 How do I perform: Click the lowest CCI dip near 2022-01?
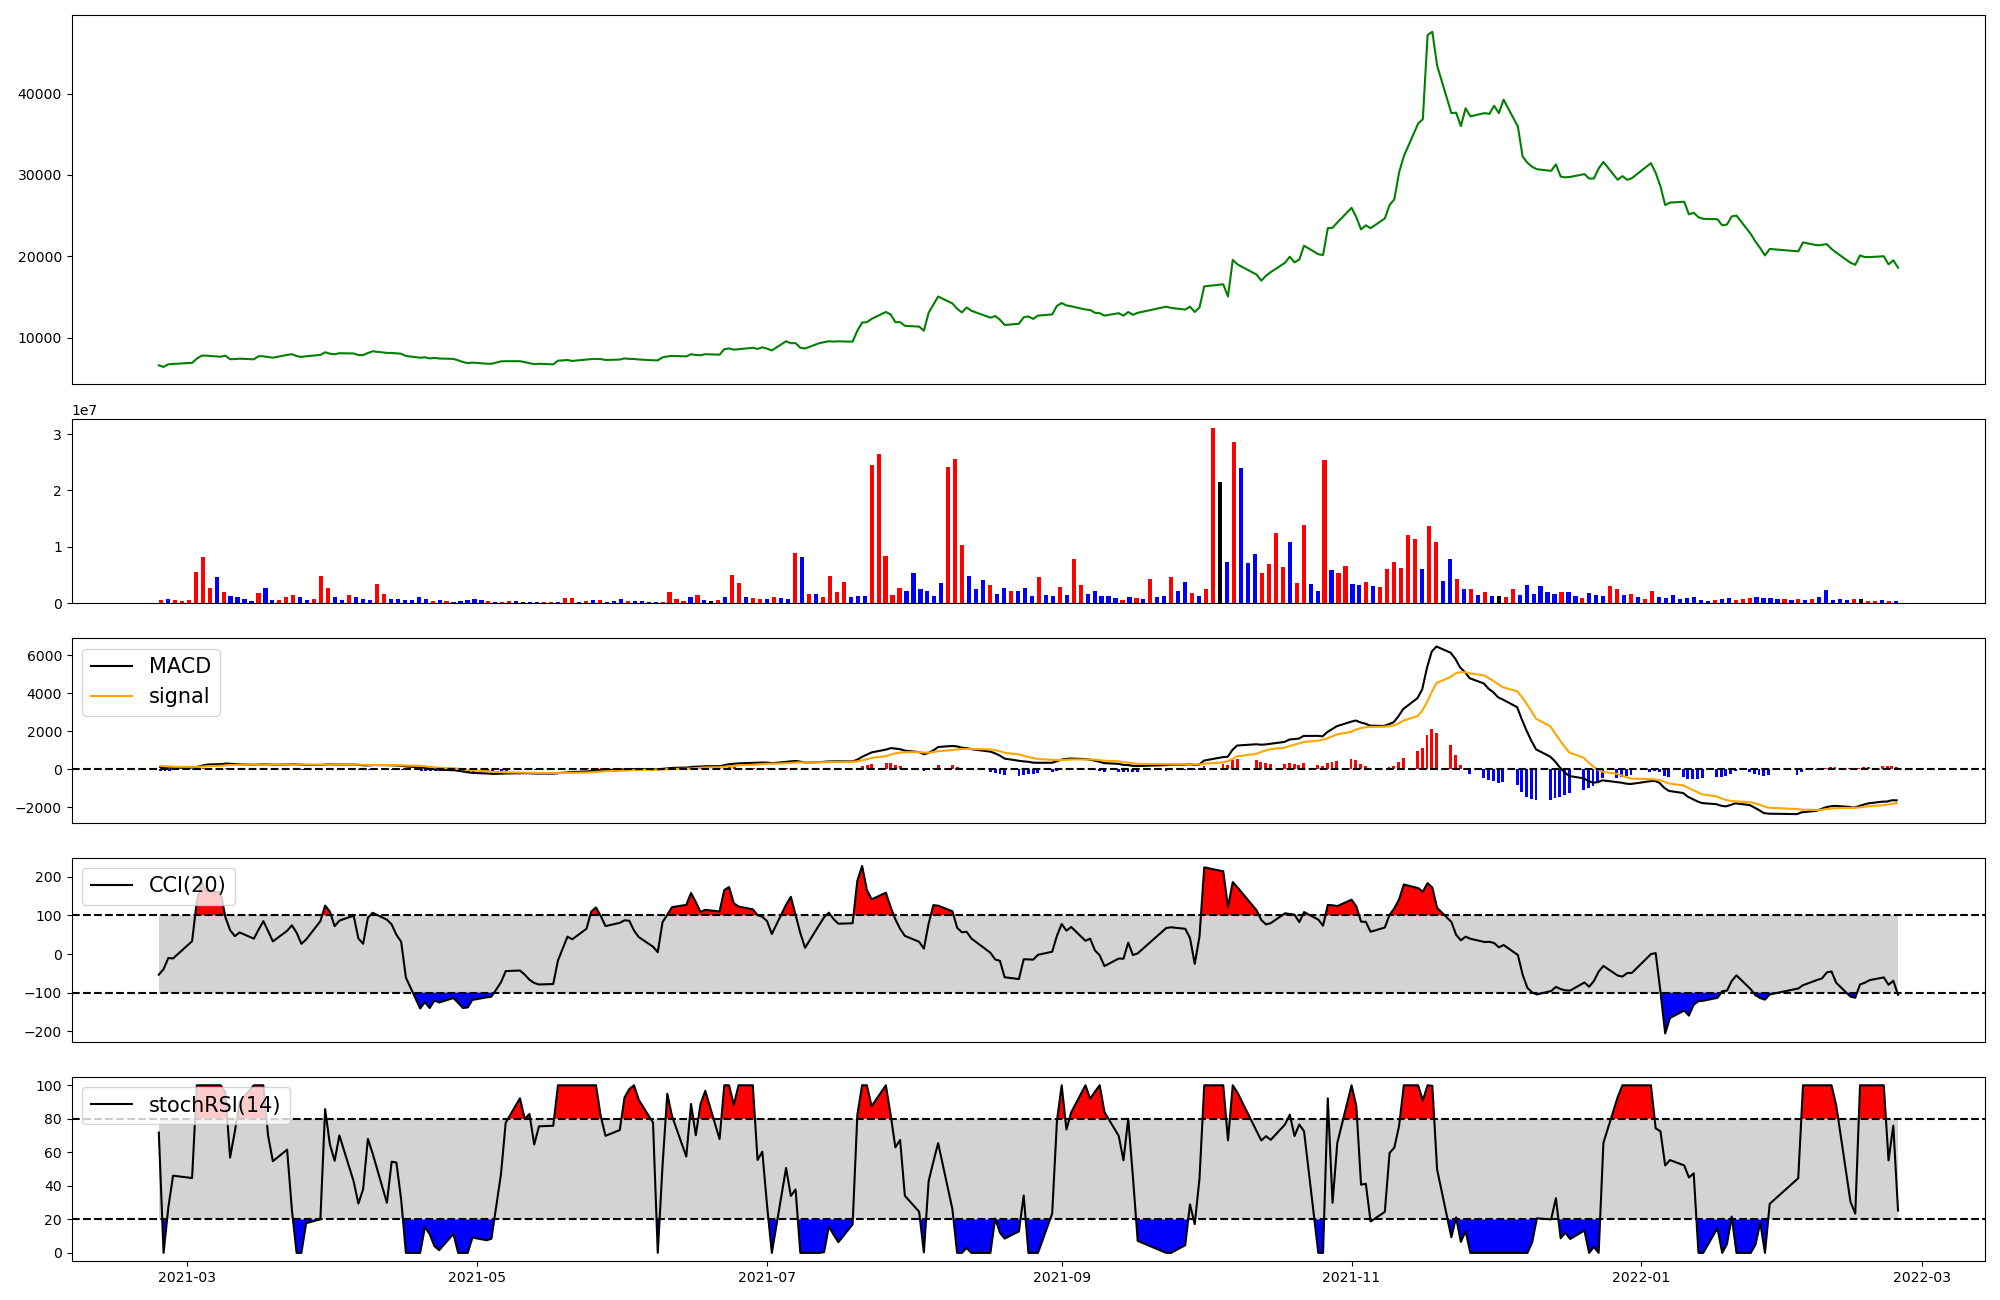click(x=1665, y=1032)
